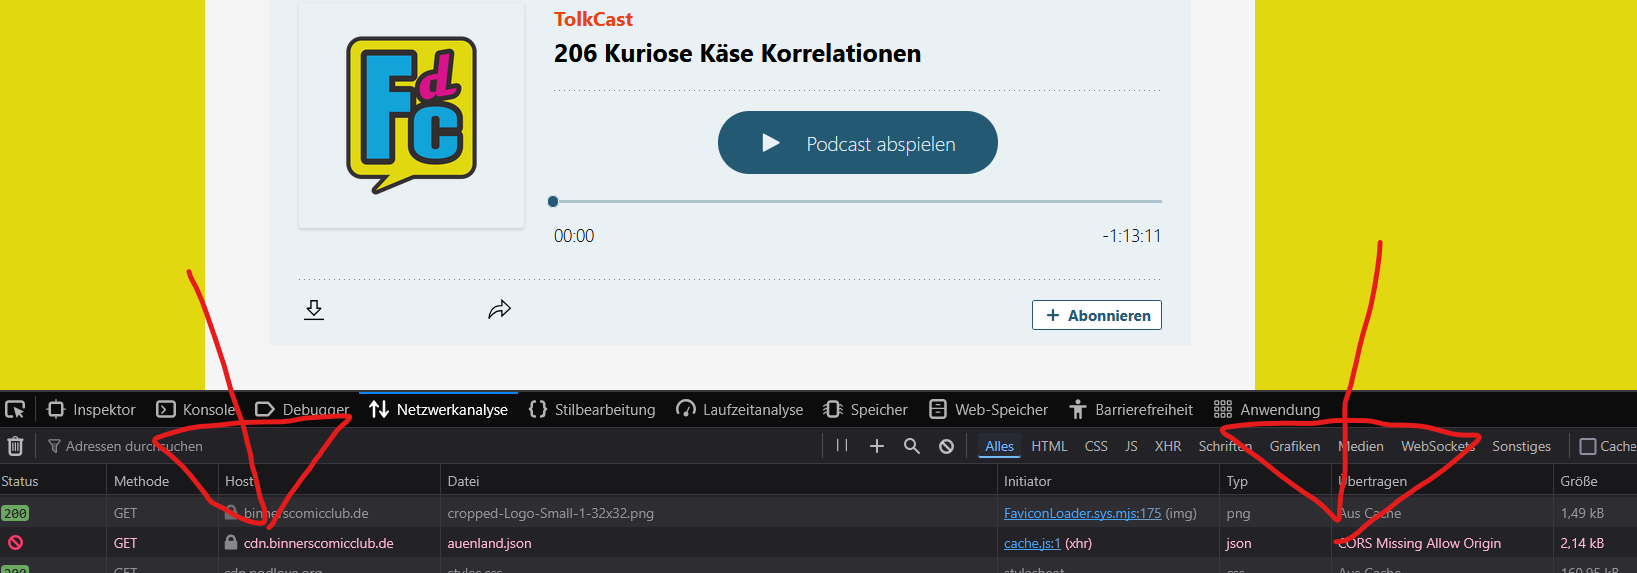Sort by the Methode column header
Screen dimensions: 1637x573
tap(162, 481)
